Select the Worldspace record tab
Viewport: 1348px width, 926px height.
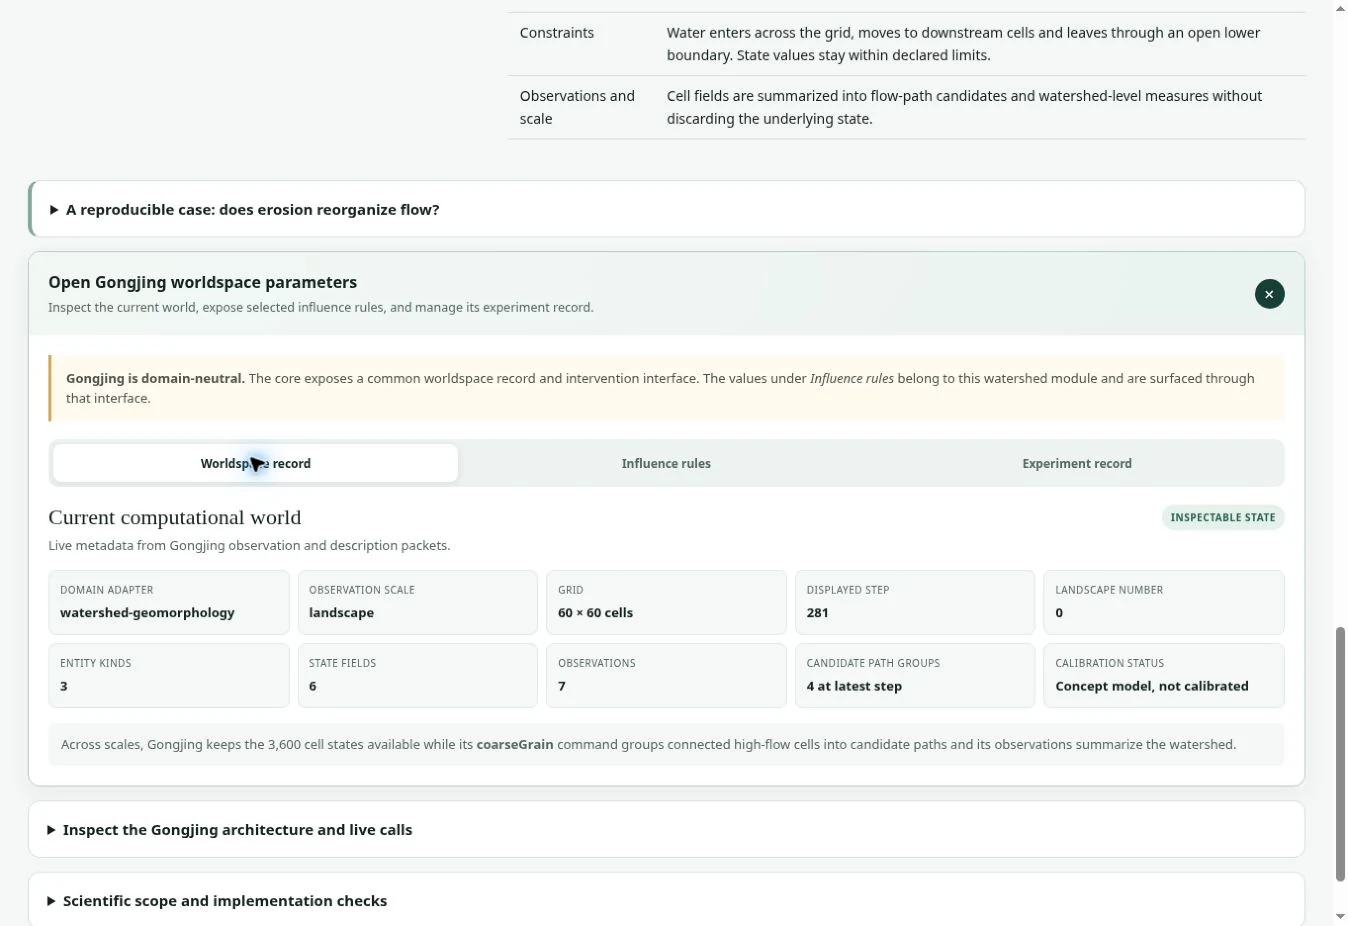point(256,463)
